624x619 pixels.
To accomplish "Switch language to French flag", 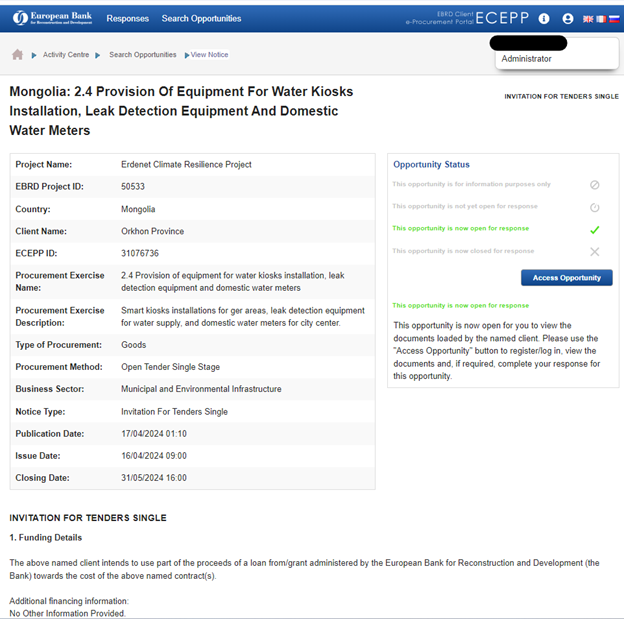I will (x=601, y=19).
